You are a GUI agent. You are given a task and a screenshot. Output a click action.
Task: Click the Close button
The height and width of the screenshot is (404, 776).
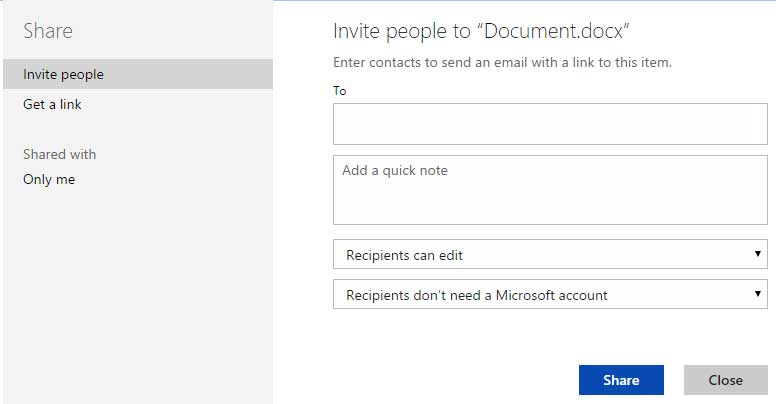coord(726,380)
